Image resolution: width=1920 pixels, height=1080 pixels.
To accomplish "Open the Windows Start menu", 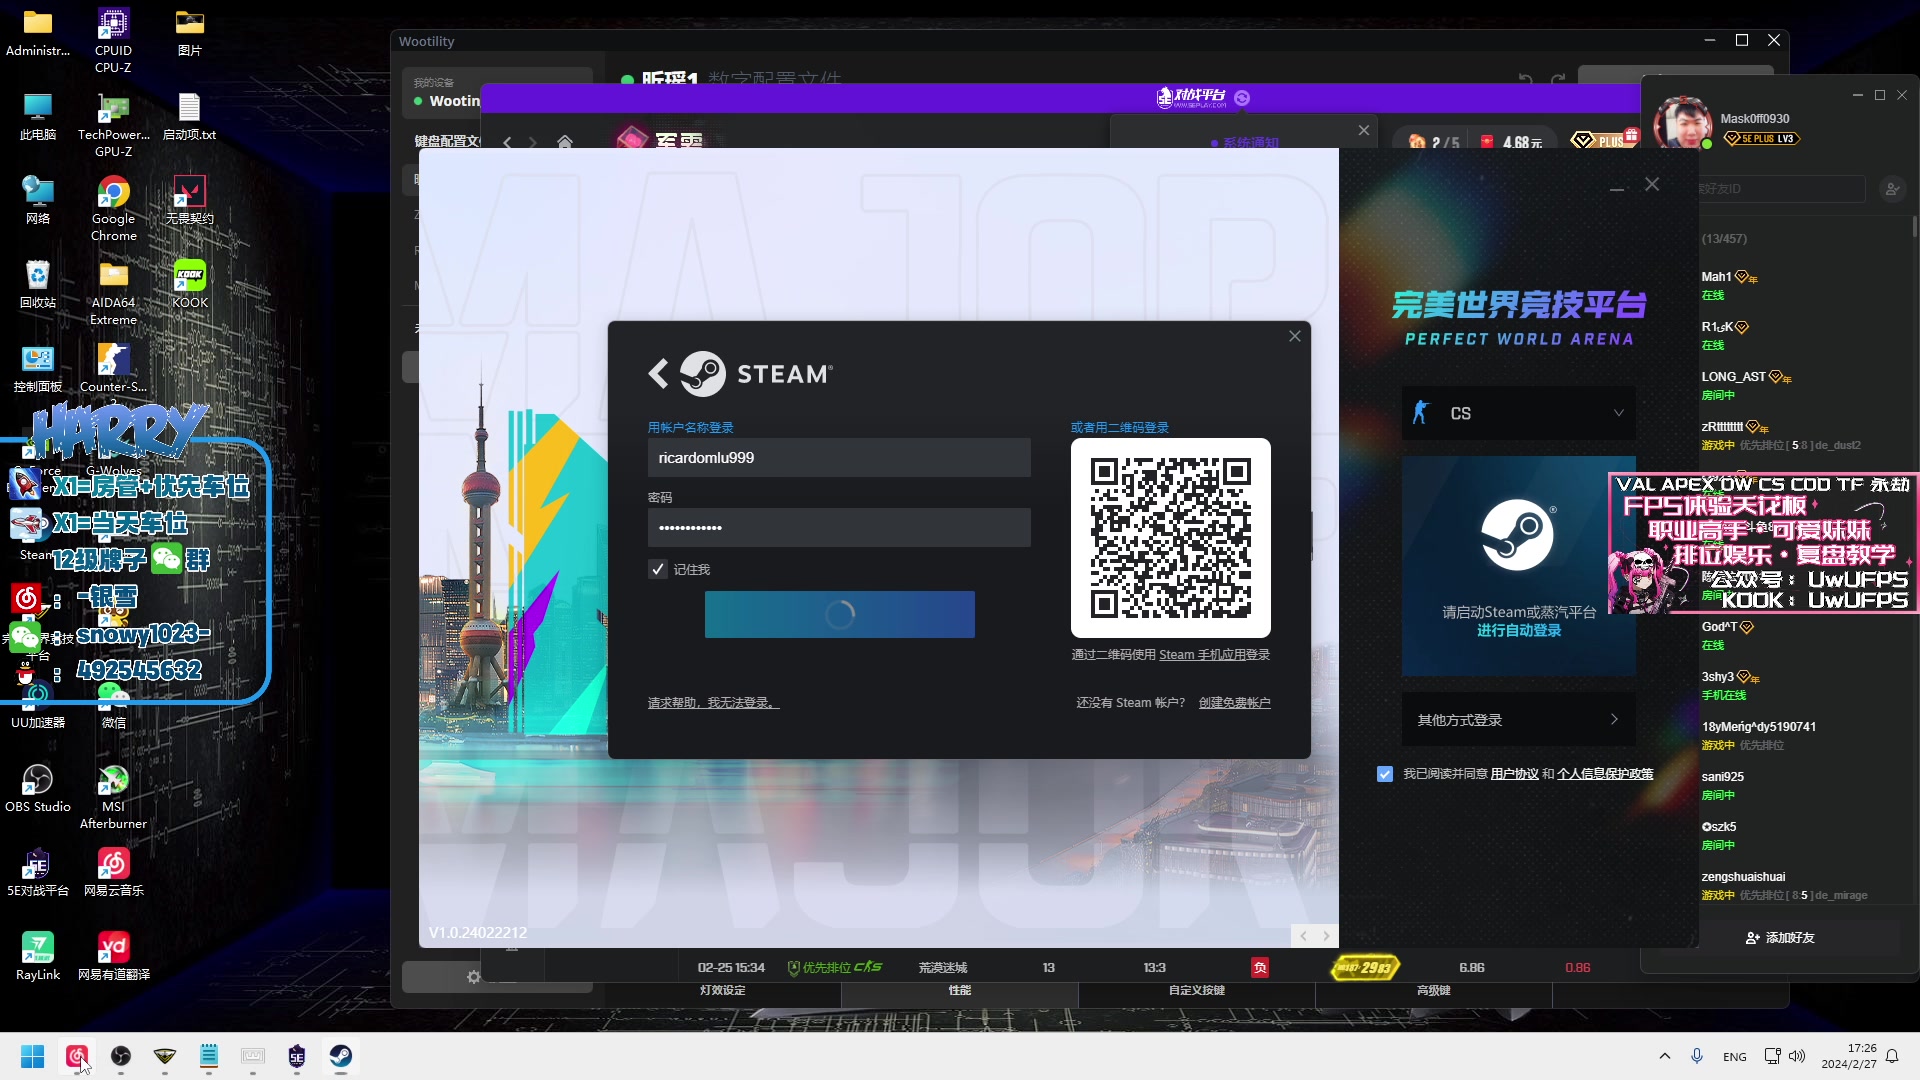I will (33, 1056).
